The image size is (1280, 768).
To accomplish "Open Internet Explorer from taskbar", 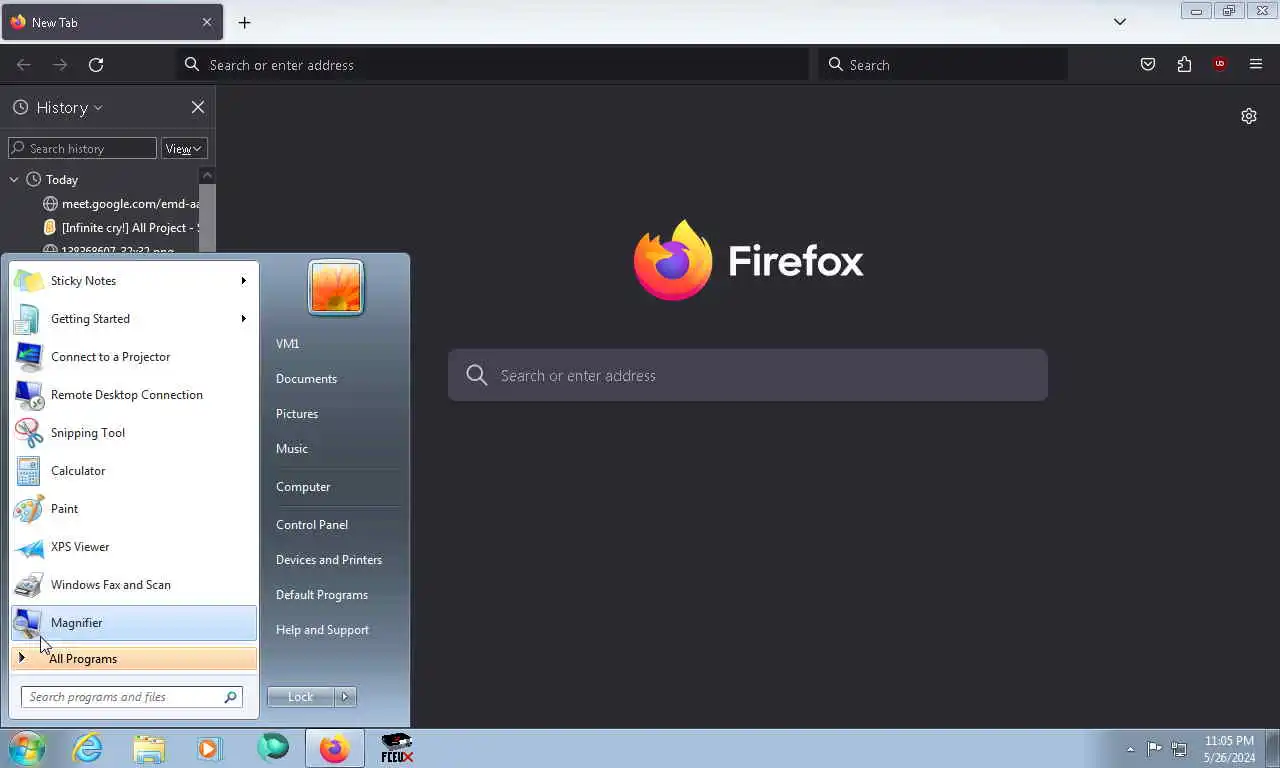I will pyautogui.click(x=87, y=748).
